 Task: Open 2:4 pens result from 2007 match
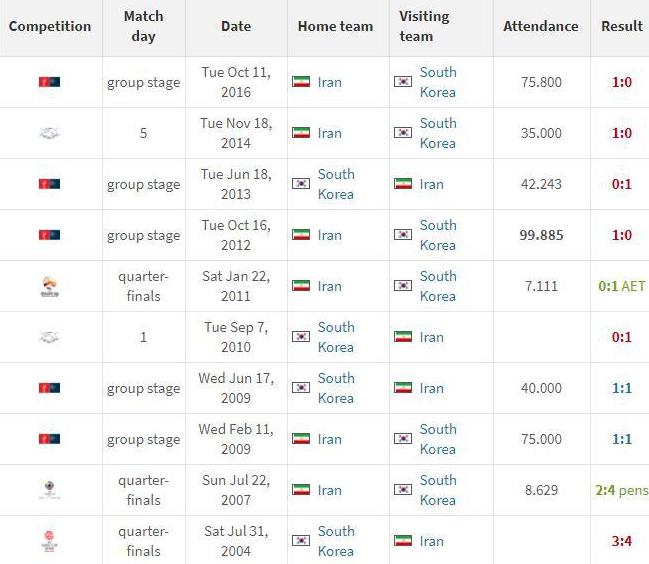click(622, 490)
